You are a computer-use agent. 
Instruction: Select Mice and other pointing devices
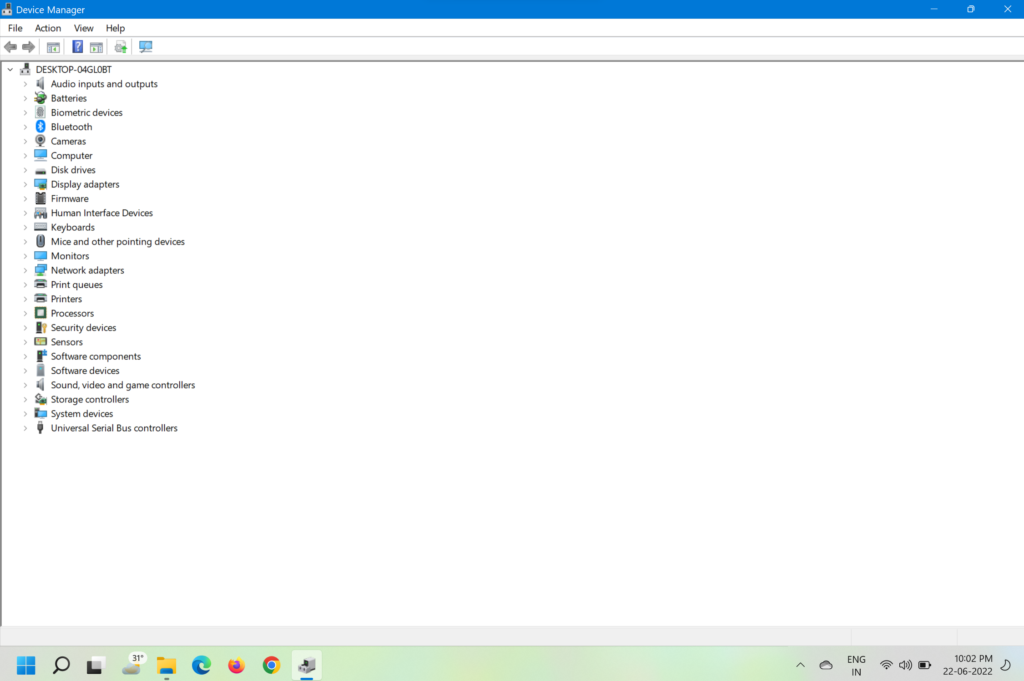(118, 242)
